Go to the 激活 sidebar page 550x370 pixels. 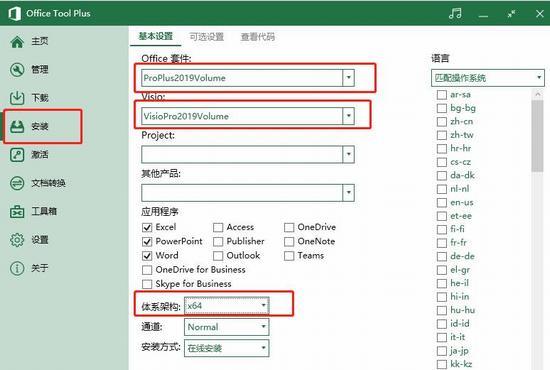coord(40,155)
